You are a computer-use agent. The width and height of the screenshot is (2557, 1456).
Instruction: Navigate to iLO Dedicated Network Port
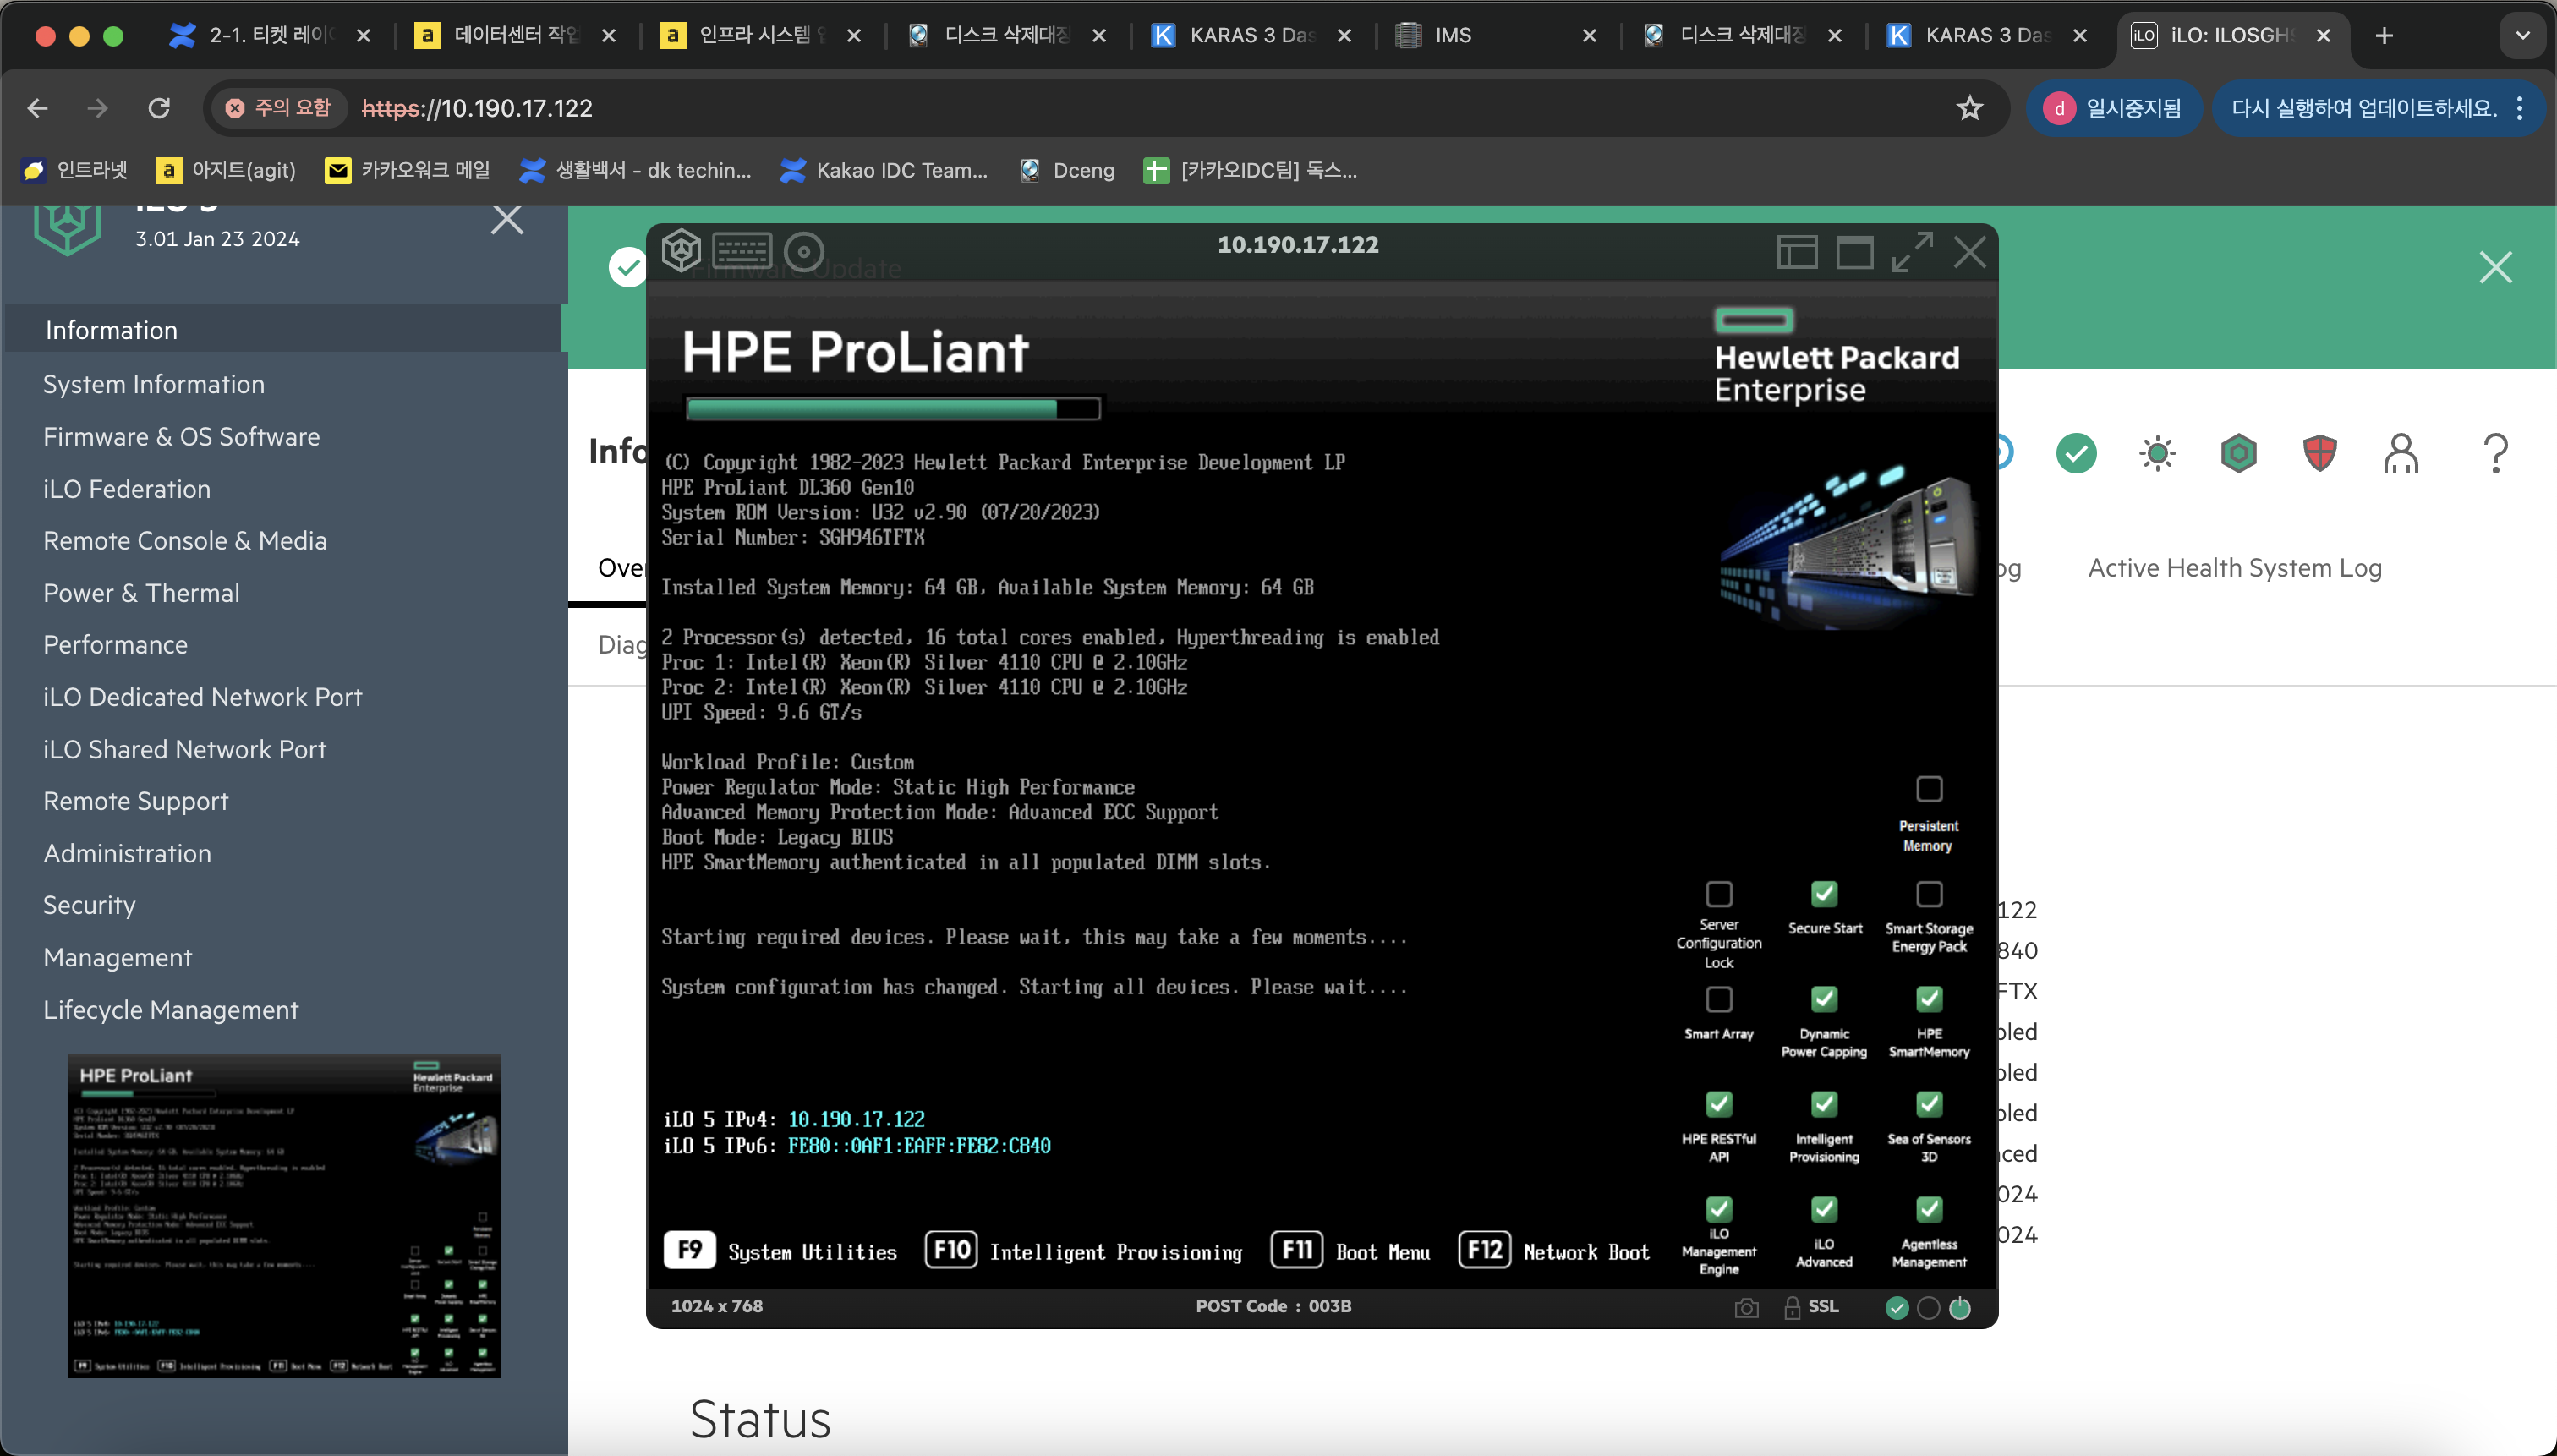pos(202,697)
